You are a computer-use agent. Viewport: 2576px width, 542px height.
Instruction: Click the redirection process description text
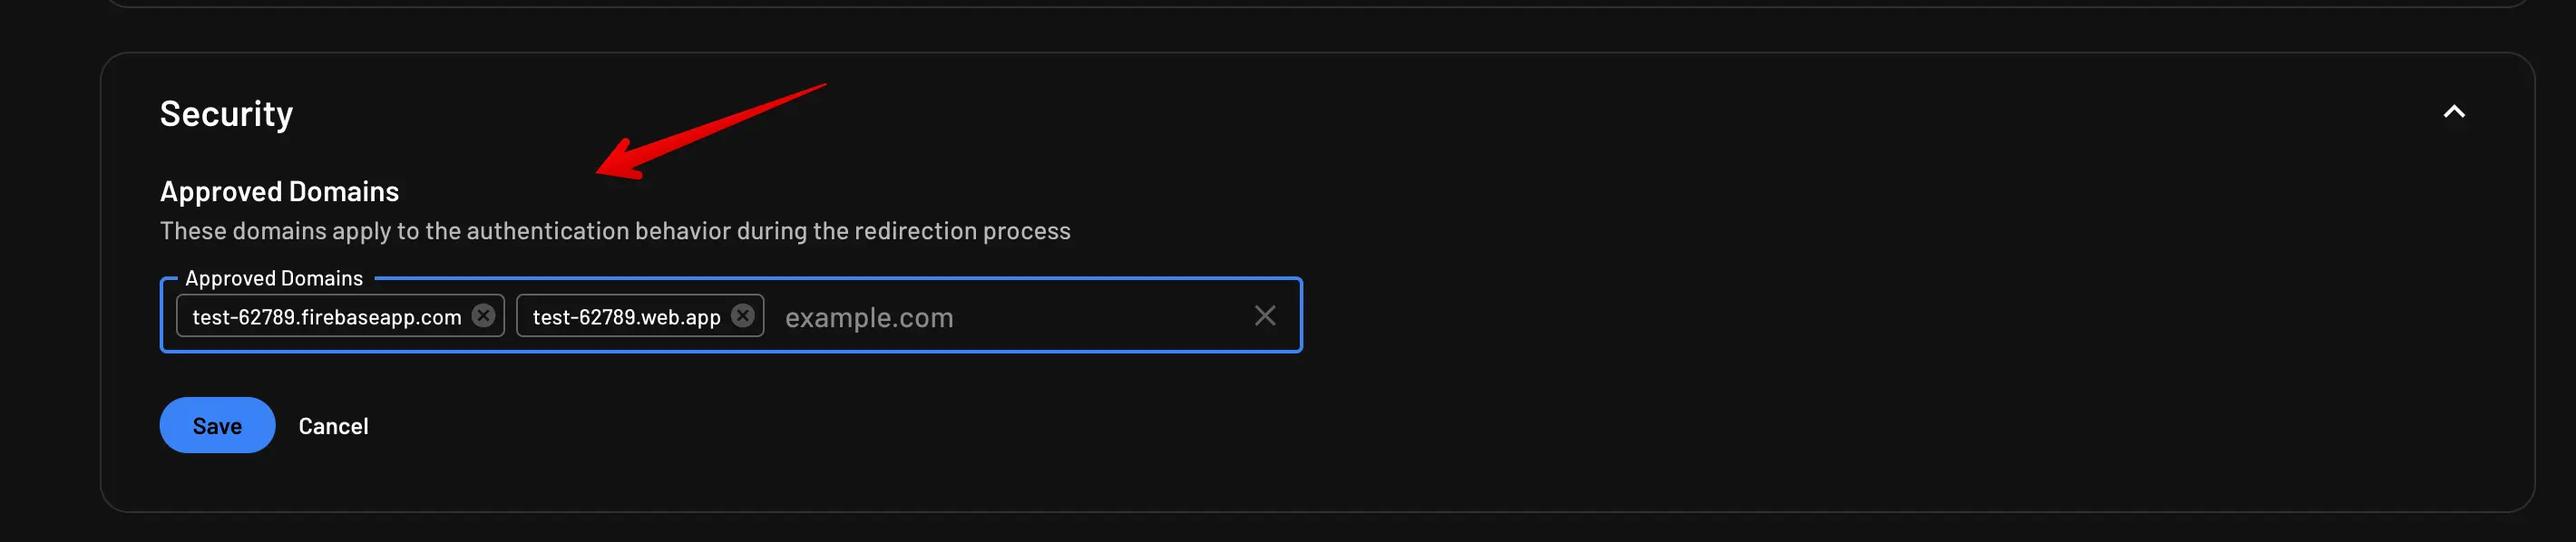(615, 230)
